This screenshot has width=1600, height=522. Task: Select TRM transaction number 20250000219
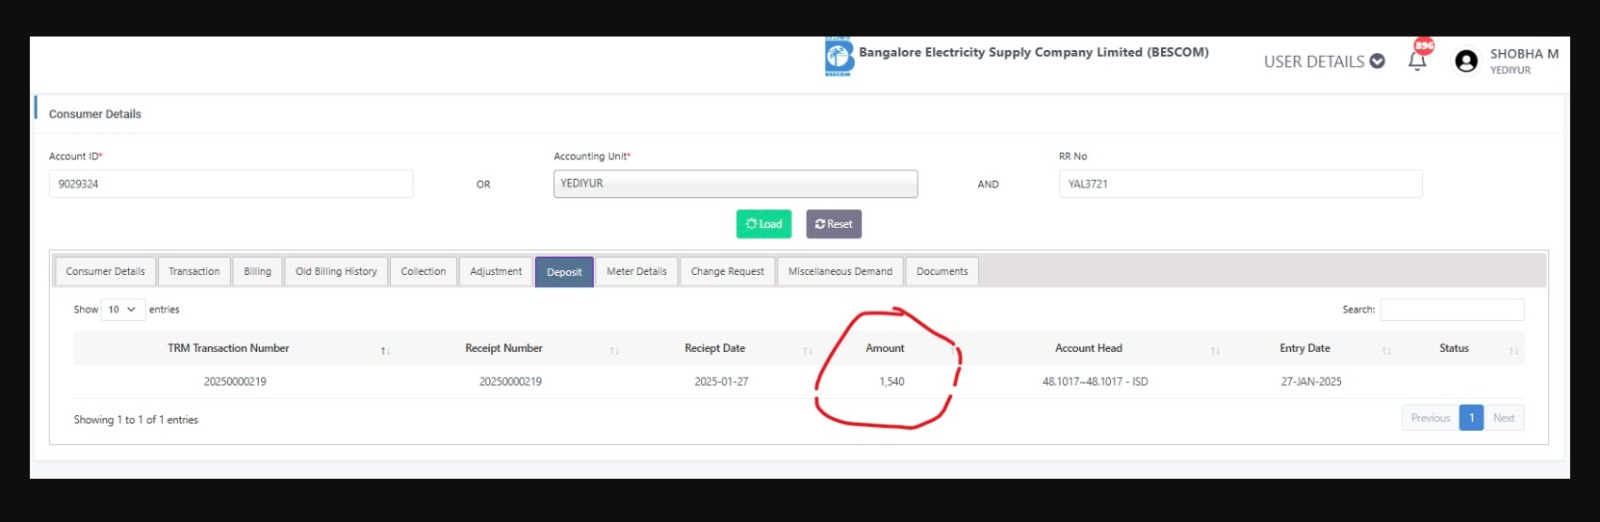tap(235, 382)
